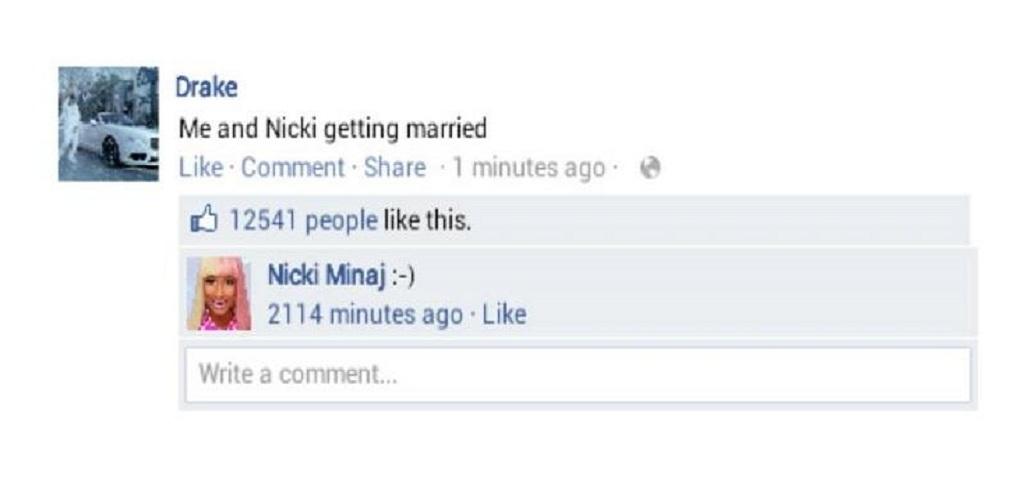Like Nicki Minaj's comment

(x=504, y=314)
